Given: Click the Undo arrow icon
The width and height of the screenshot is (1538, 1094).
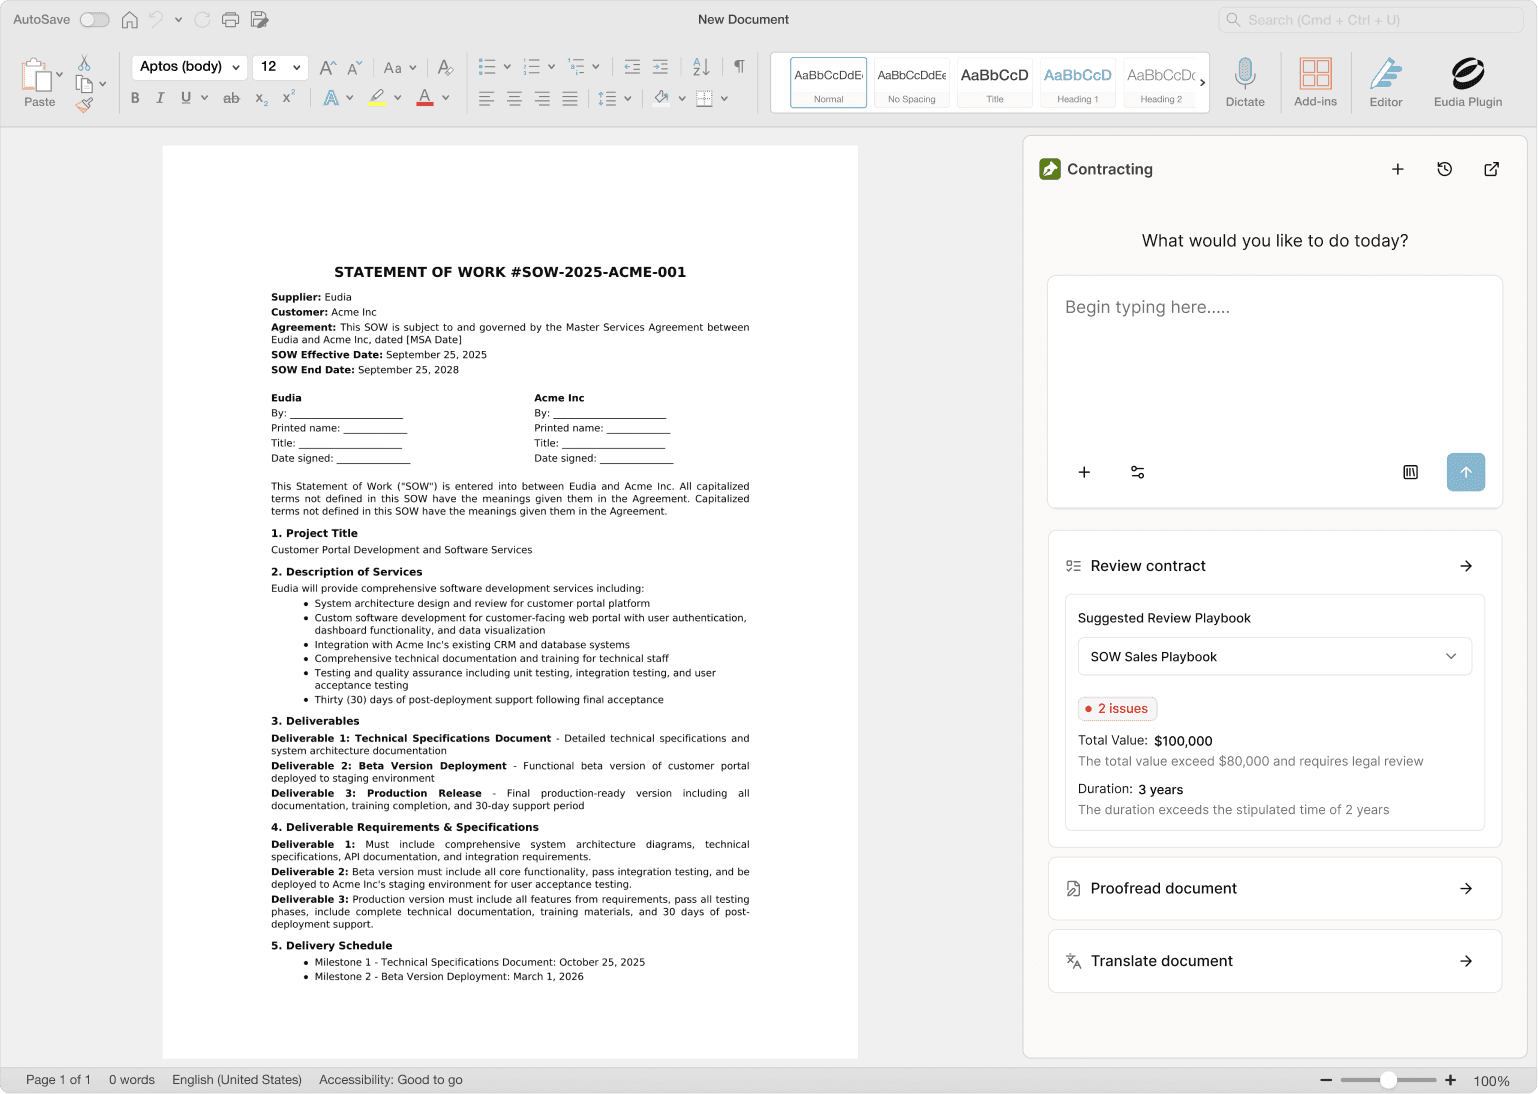Looking at the screenshot, I should click(156, 20).
